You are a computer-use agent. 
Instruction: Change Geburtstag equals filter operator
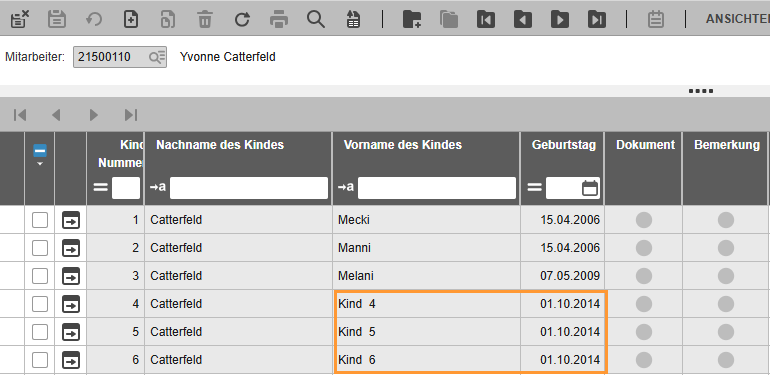[x=534, y=188]
